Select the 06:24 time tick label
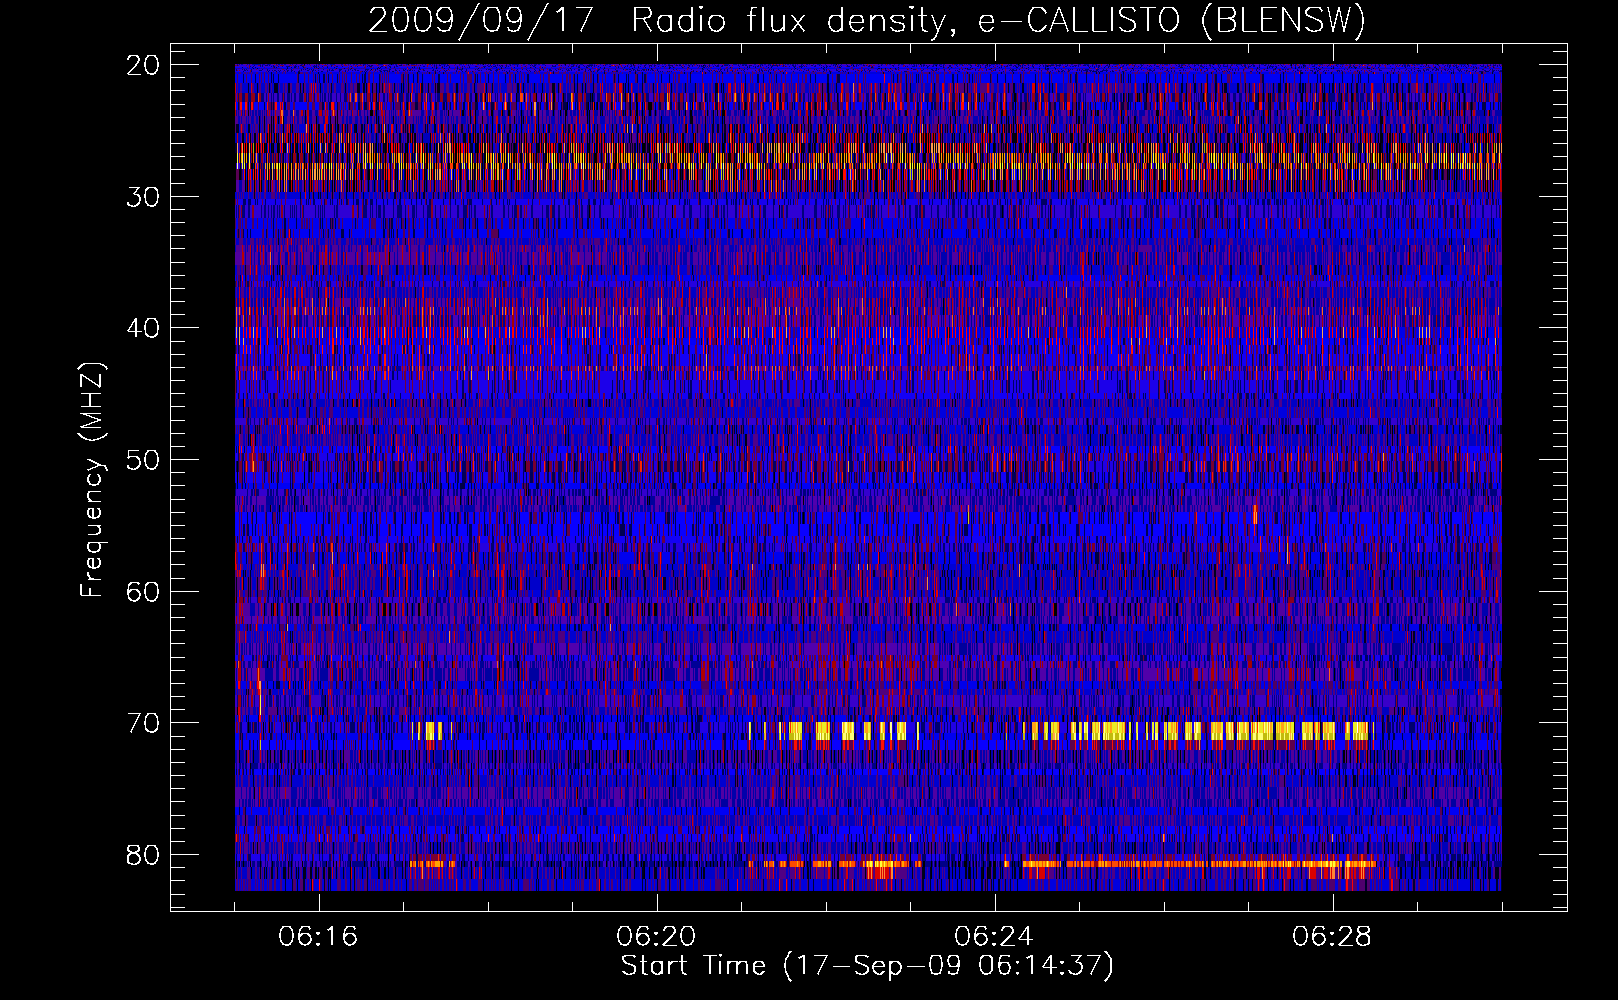The height and width of the screenshot is (1000, 1618). pos(994,937)
